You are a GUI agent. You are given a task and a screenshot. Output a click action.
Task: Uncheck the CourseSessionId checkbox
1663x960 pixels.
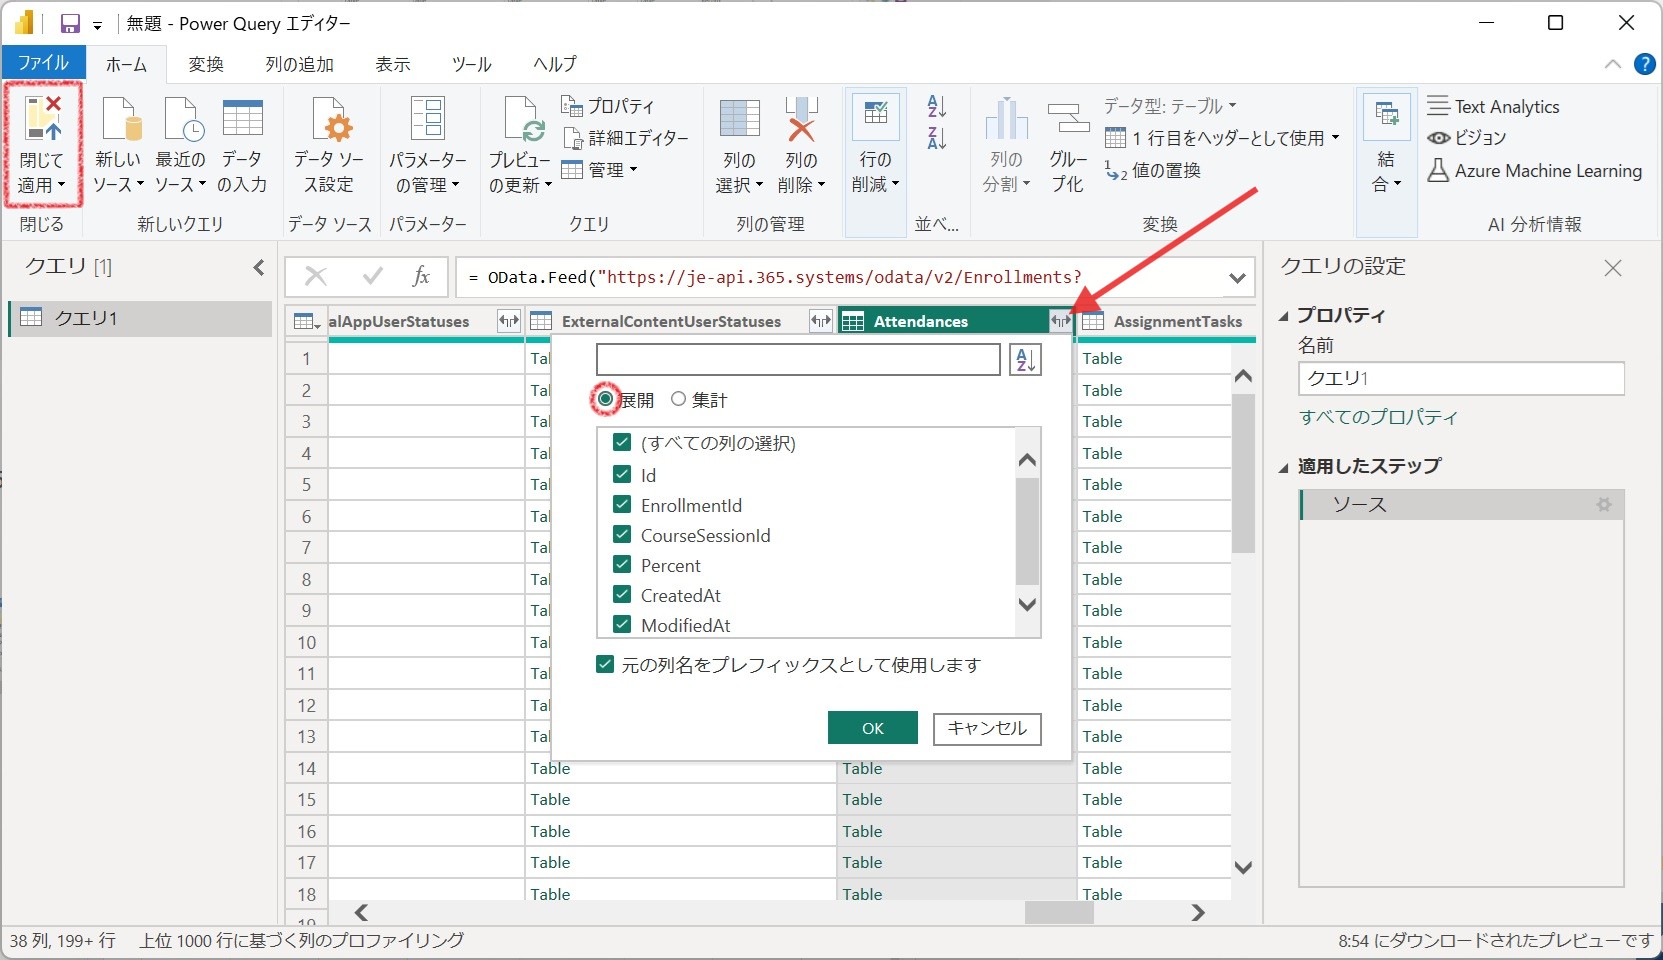point(622,534)
